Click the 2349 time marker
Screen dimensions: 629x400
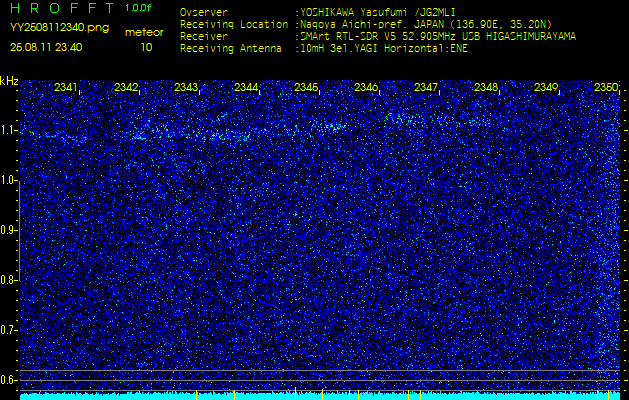546,87
